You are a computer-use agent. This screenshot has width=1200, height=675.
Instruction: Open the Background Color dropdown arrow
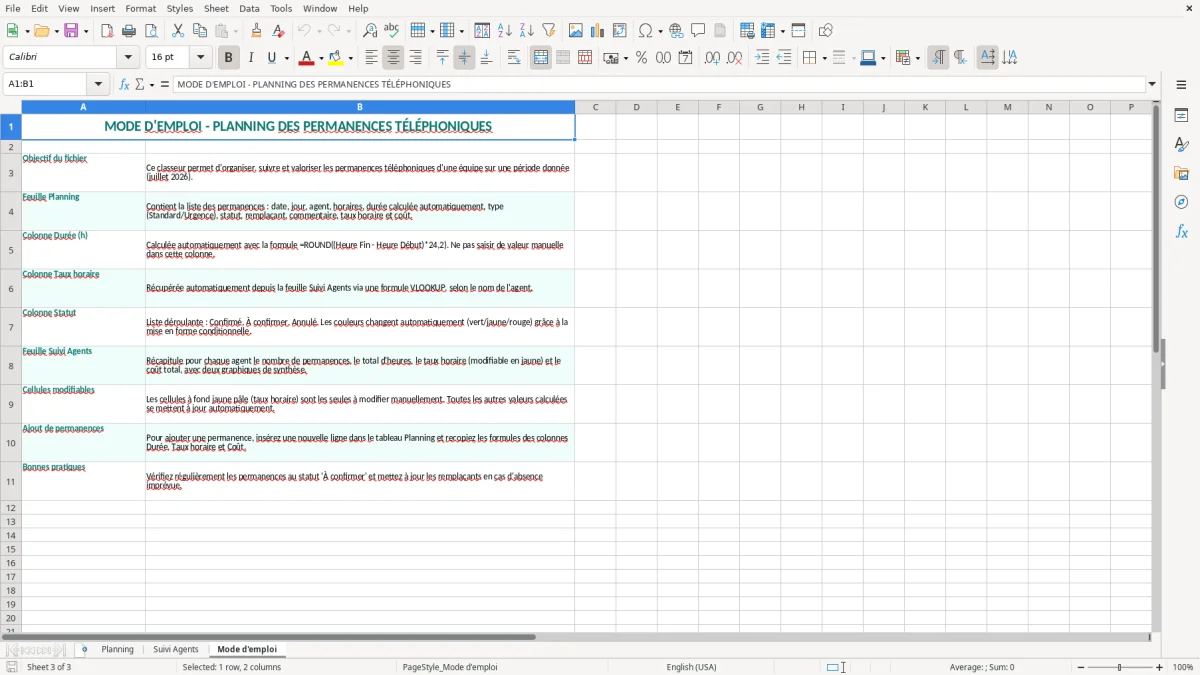click(350, 58)
